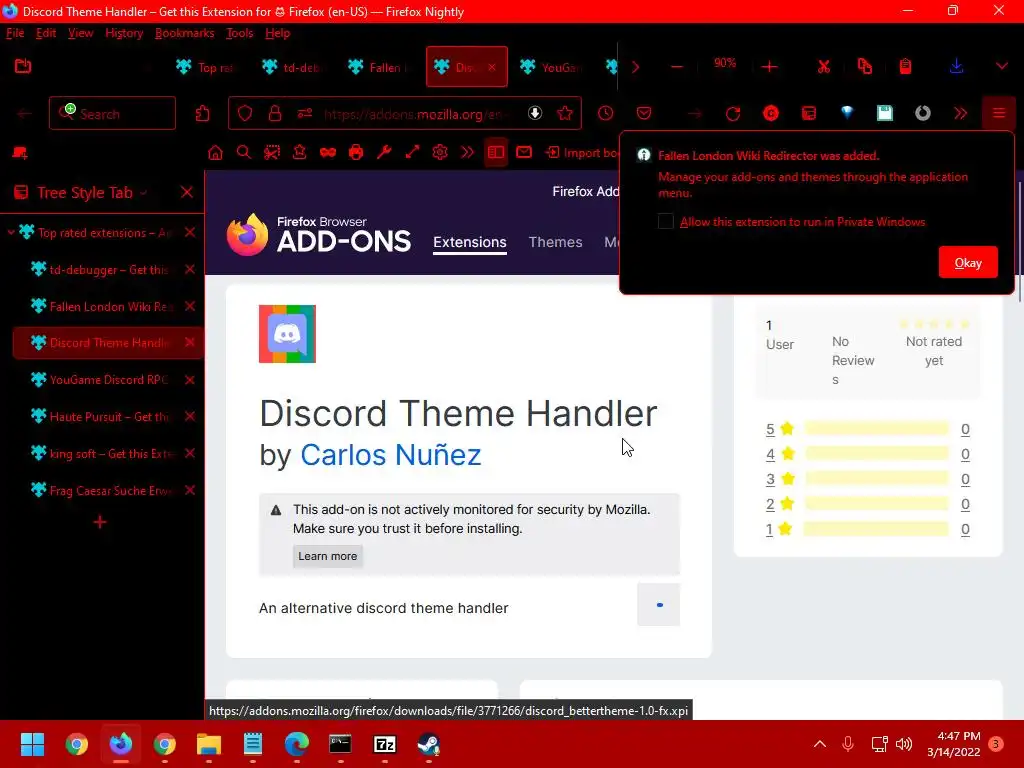This screenshot has height=768, width=1024.
Task: Open the File menu
Action: (15, 33)
